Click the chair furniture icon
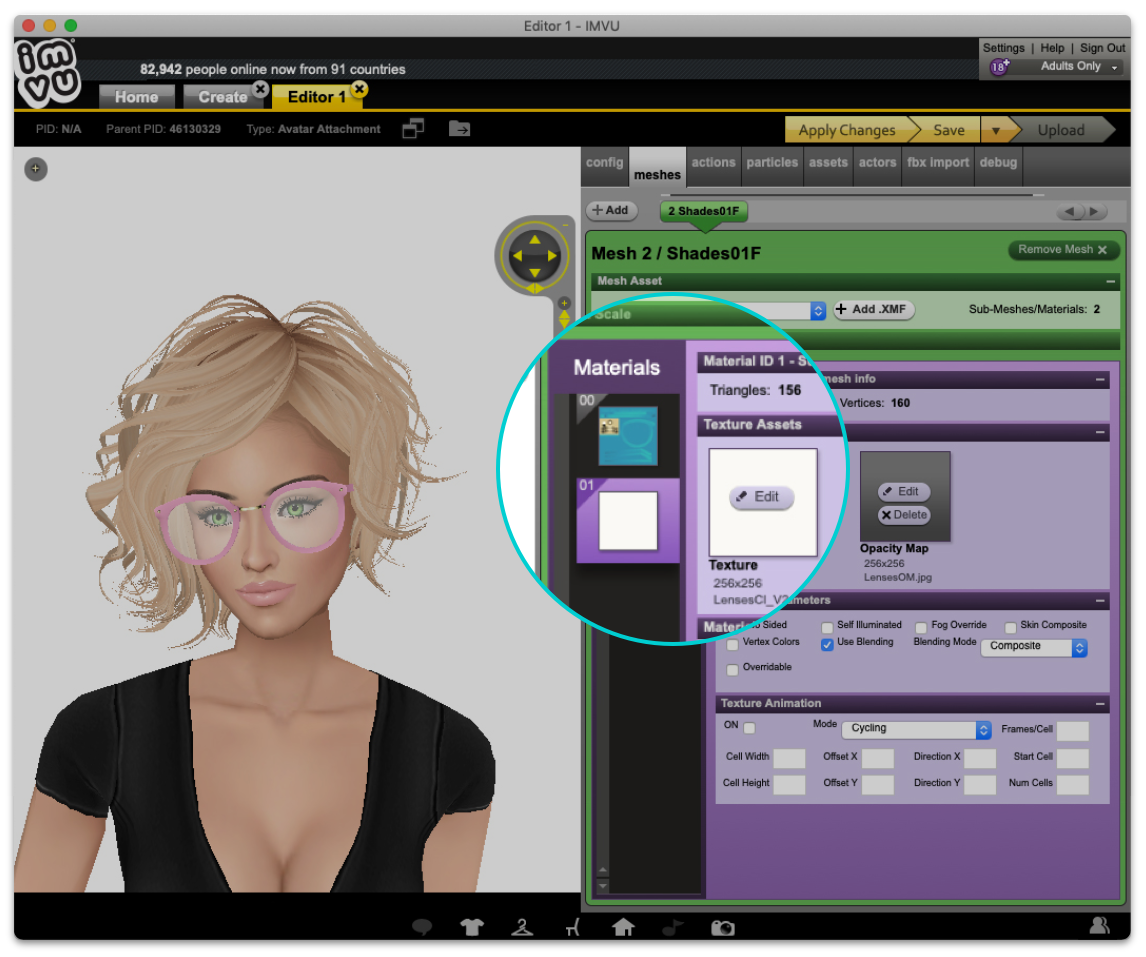 coord(572,927)
